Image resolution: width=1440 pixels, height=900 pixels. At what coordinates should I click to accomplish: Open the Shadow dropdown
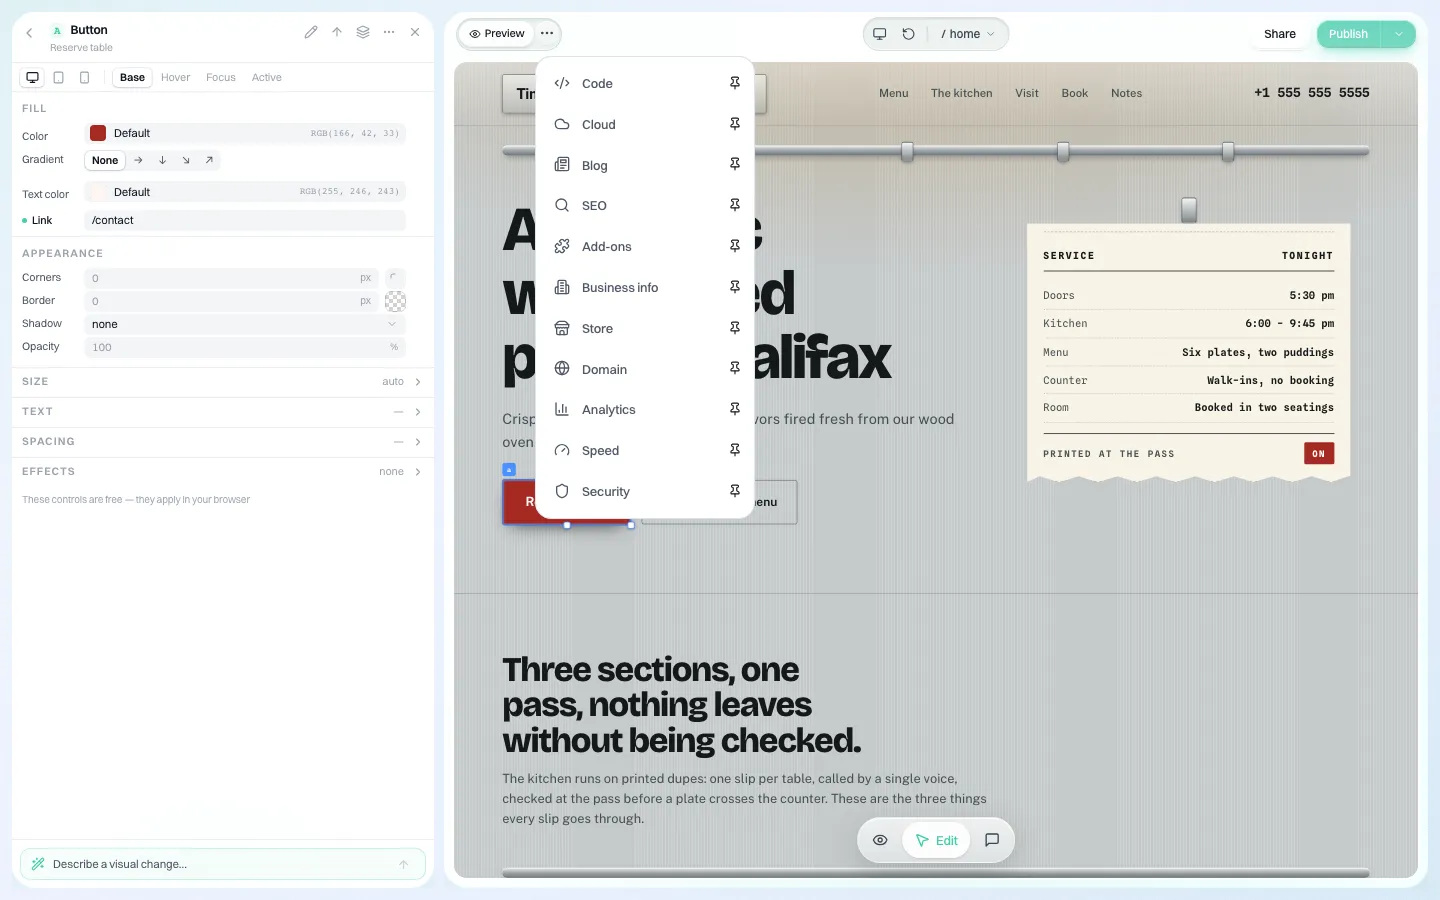point(245,324)
